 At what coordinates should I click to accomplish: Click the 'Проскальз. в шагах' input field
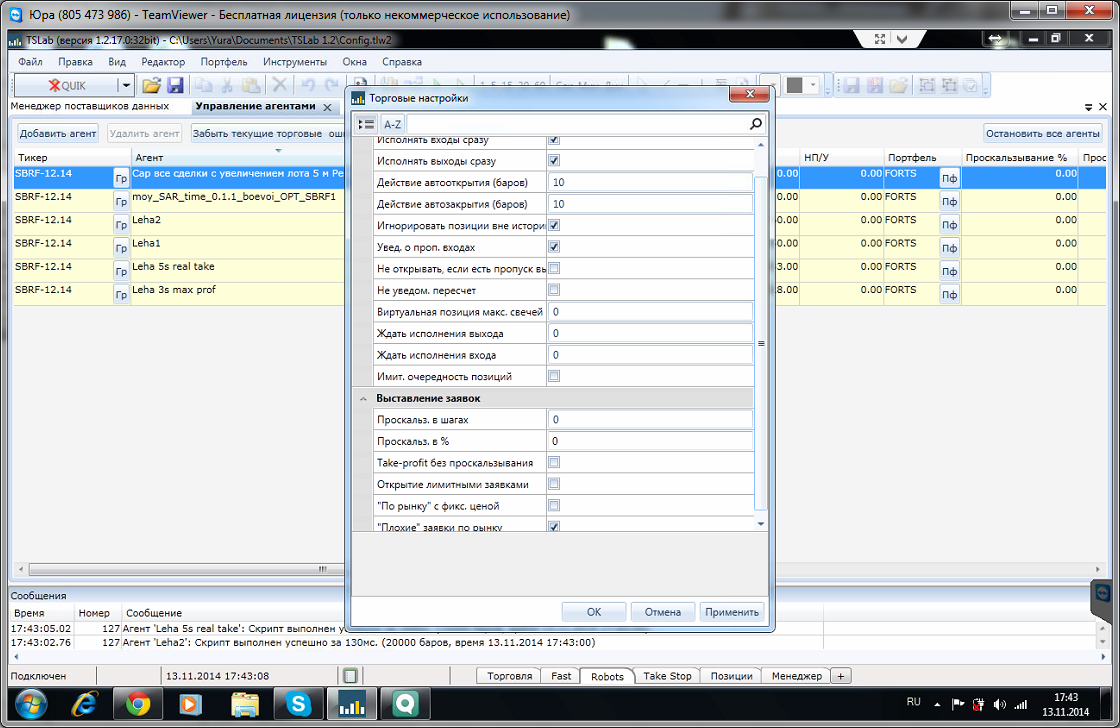pyautogui.click(x=650, y=420)
